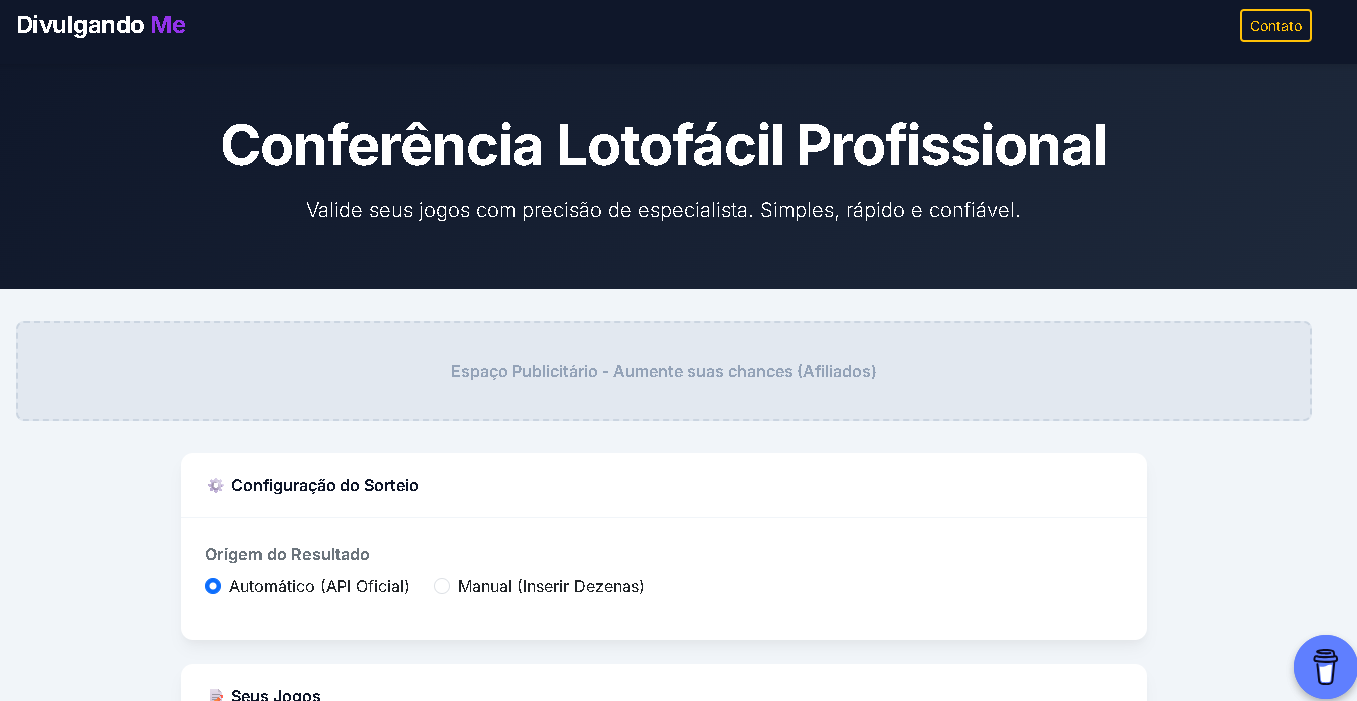Click the hero subtitle about validating games
Viewport: 1357px width, 701px height.
click(663, 210)
